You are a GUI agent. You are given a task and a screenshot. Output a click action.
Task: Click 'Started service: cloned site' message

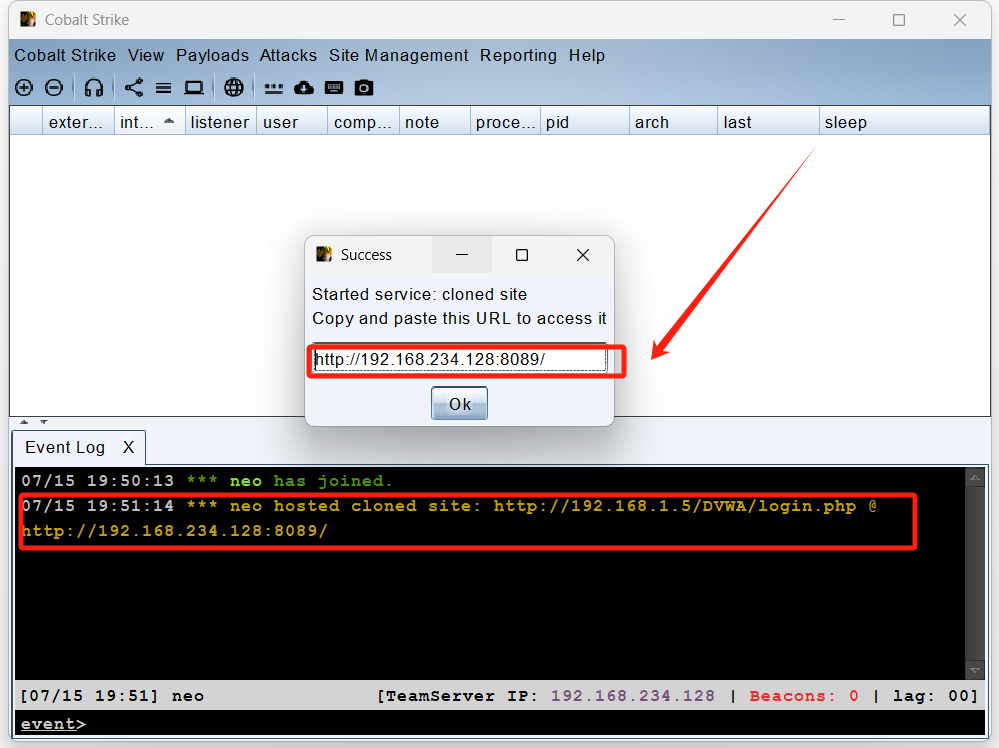(419, 294)
